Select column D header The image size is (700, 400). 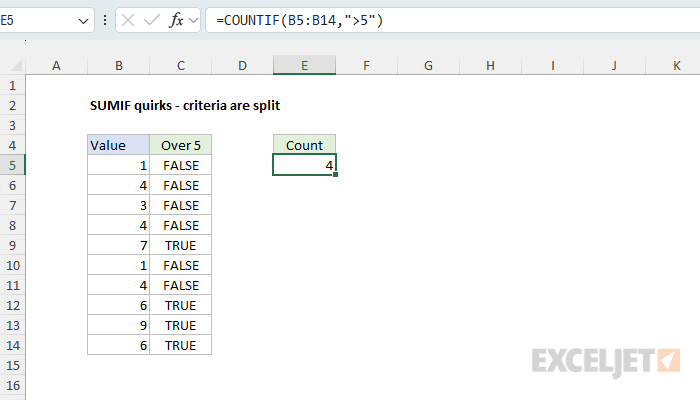(x=242, y=66)
